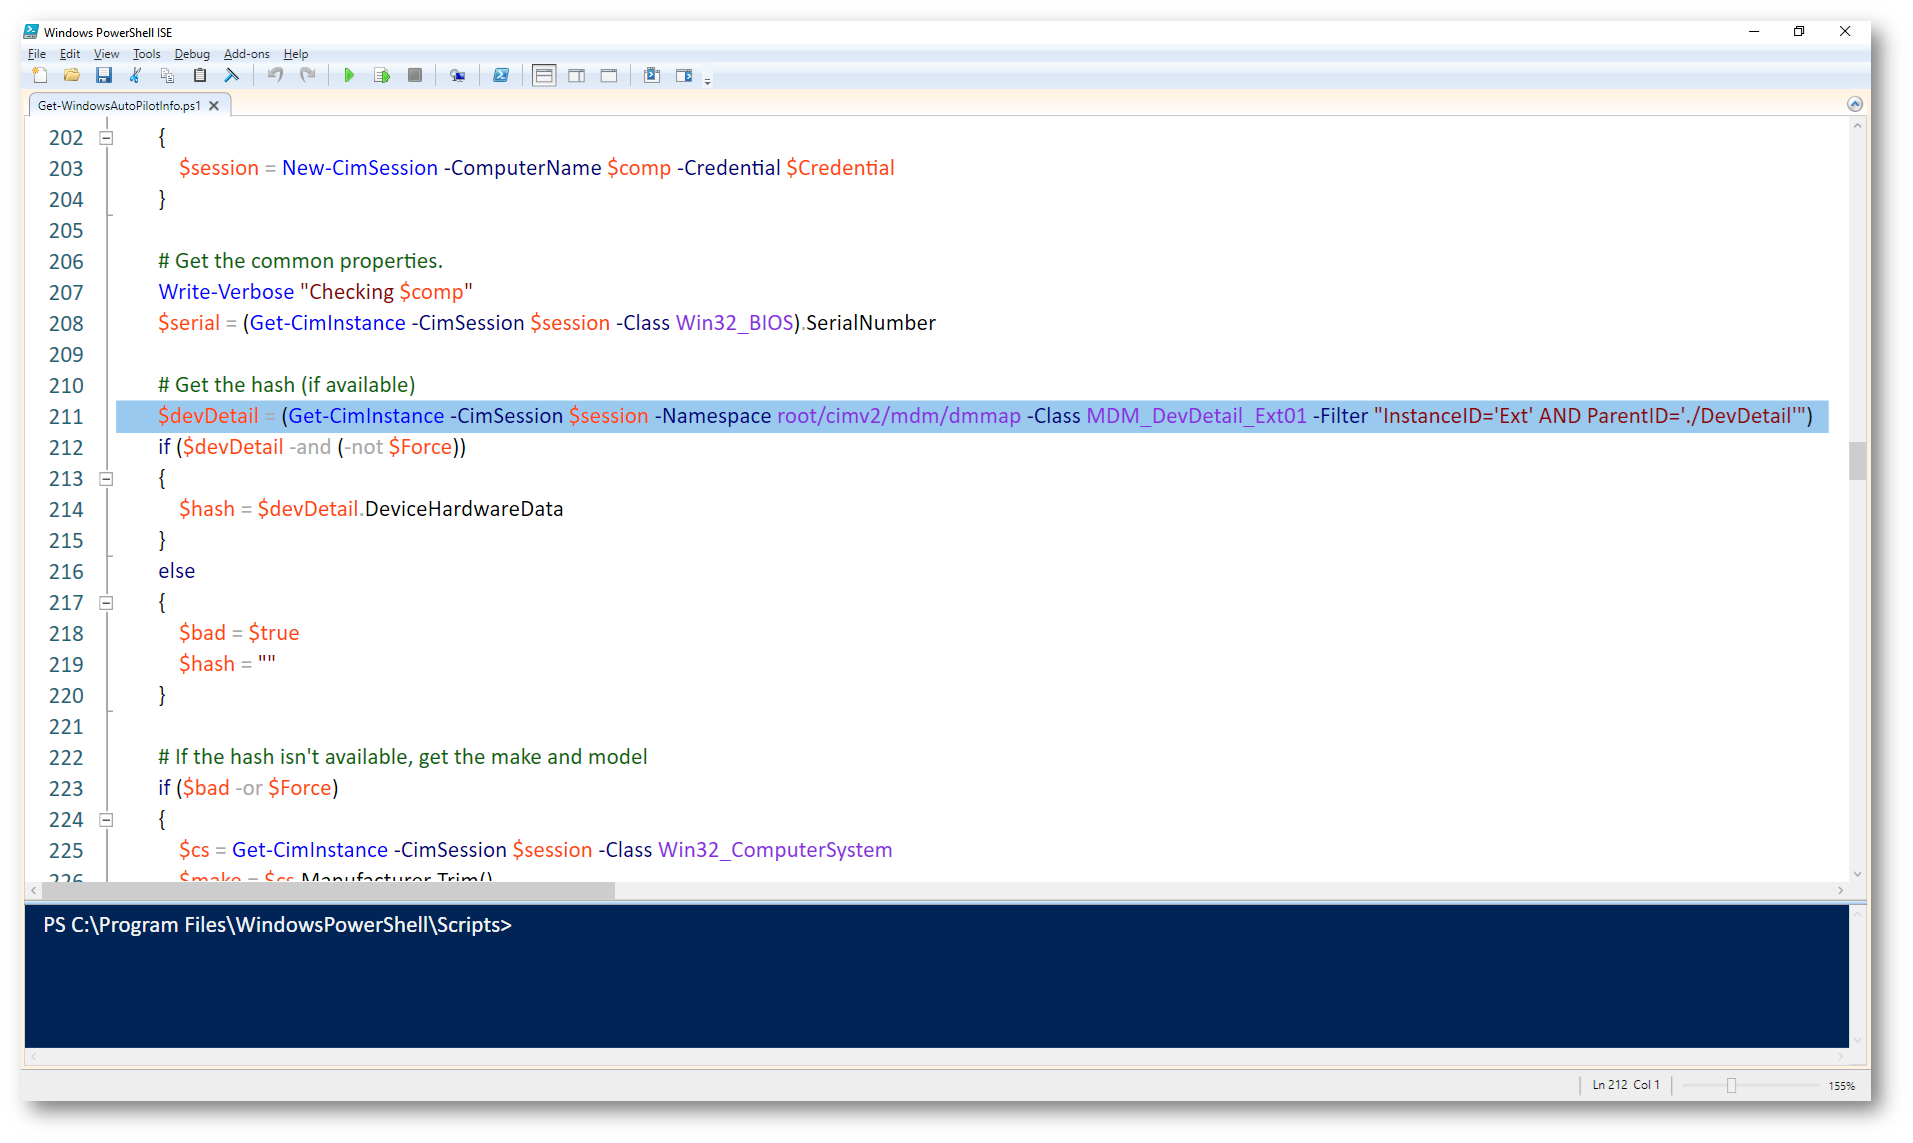1913x1143 pixels.
Task: Close the Get-WindowsAutoPilotInfo.ps1 tab
Action: 214,106
